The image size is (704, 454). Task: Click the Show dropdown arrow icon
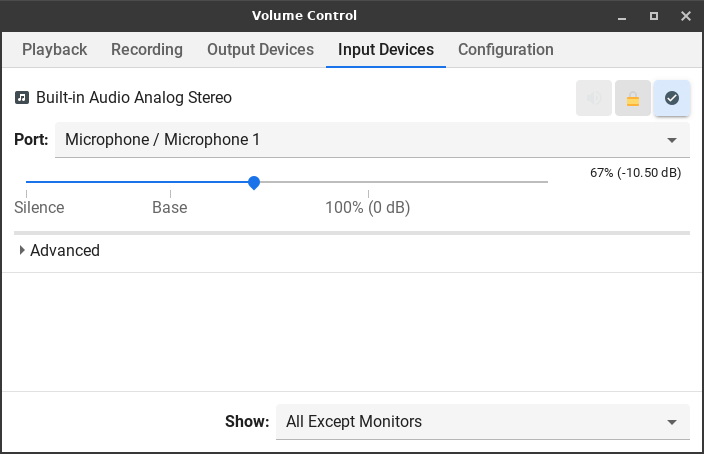pyautogui.click(x=672, y=422)
